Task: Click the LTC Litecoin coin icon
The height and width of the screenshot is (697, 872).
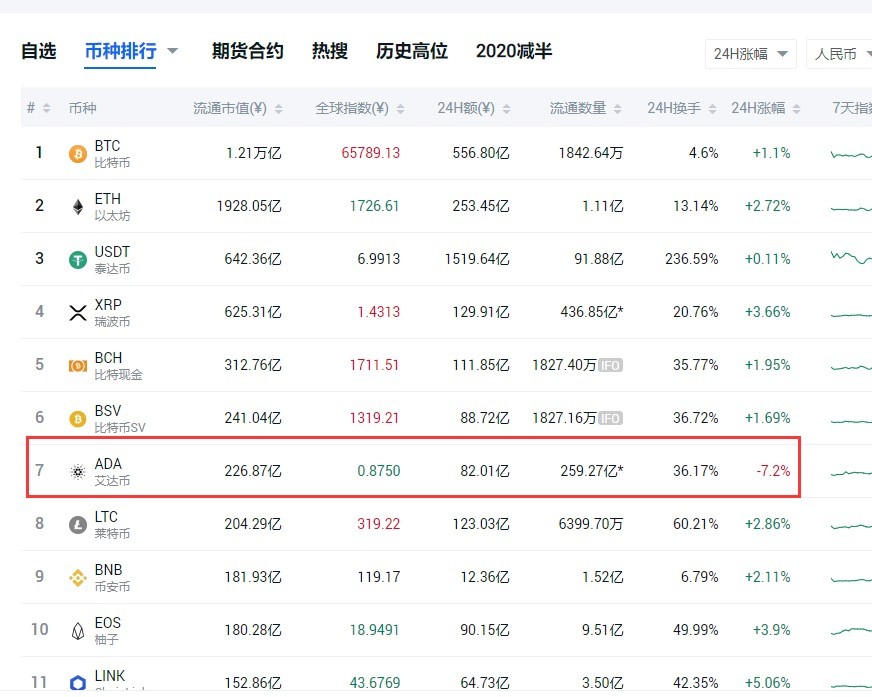Action: 75,524
